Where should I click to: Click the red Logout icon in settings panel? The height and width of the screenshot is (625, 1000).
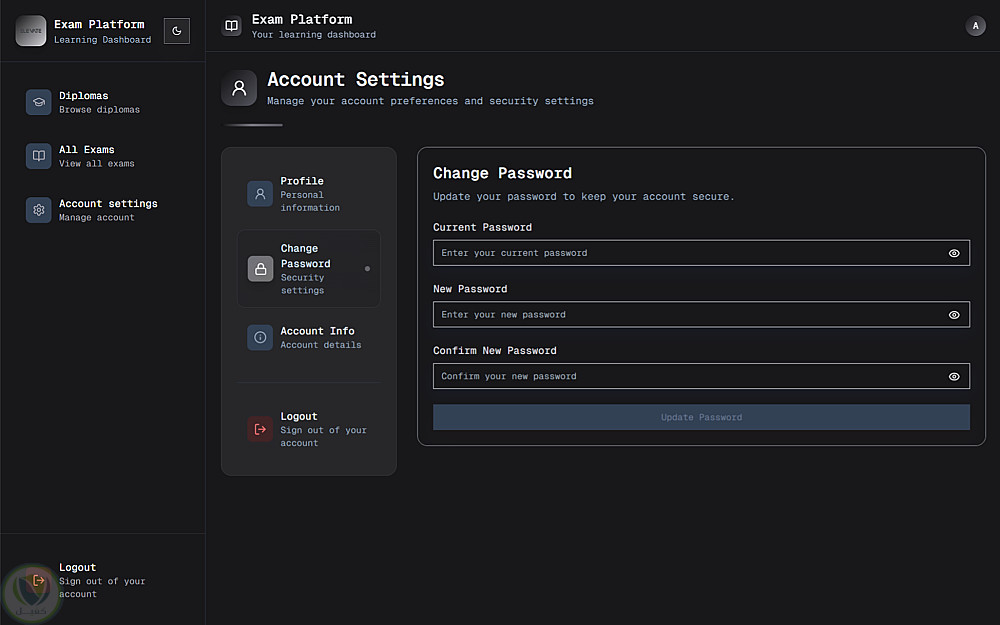(260, 429)
